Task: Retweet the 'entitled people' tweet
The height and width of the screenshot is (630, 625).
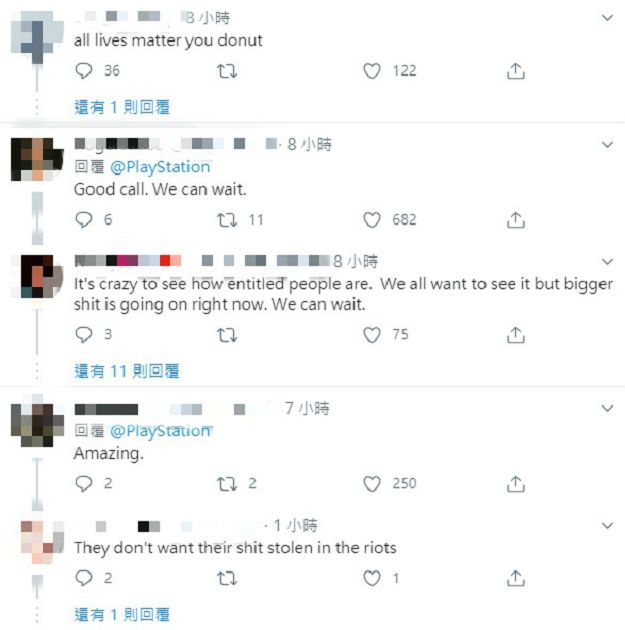Action: (x=227, y=335)
